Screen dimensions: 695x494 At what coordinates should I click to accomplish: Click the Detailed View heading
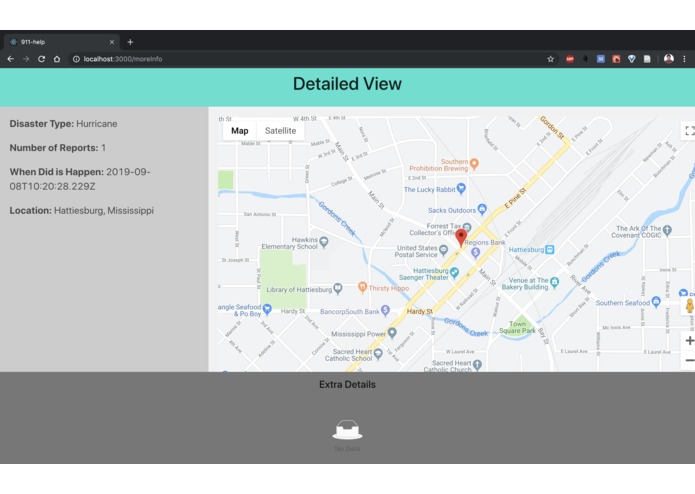click(x=347, y=84)
